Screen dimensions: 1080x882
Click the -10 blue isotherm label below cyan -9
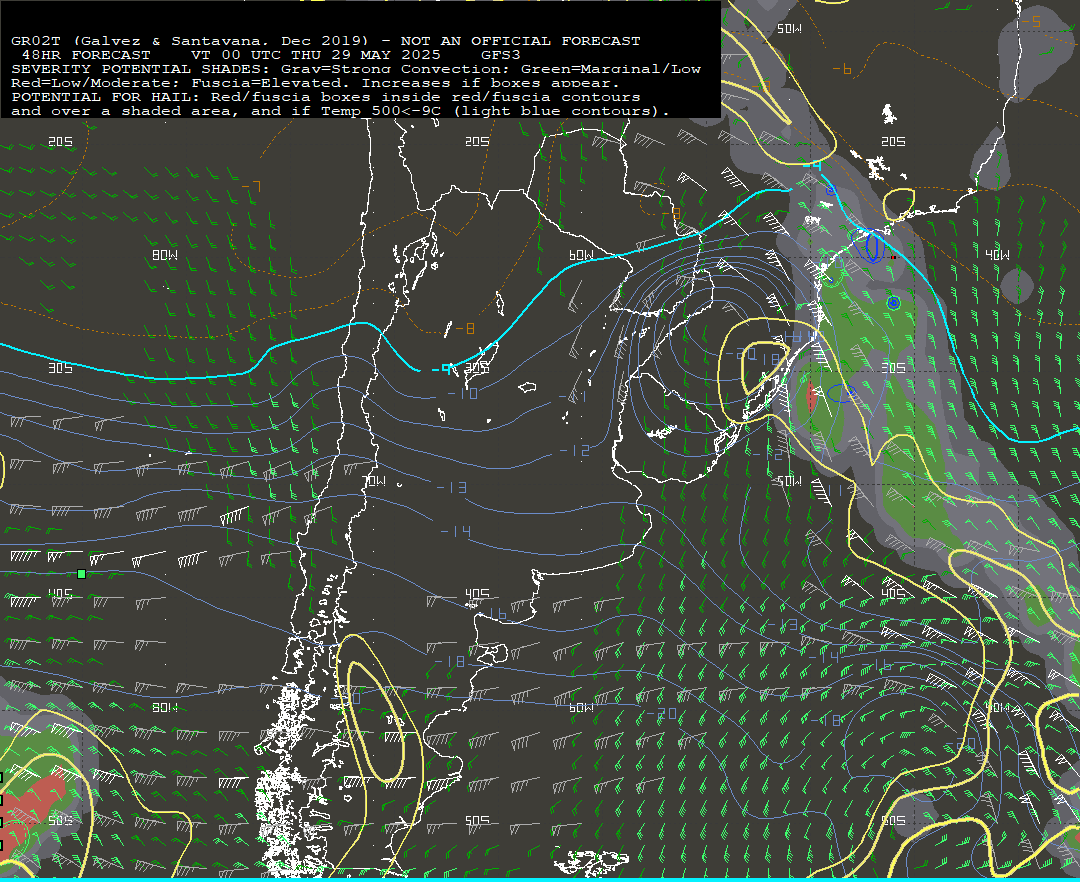462,393
